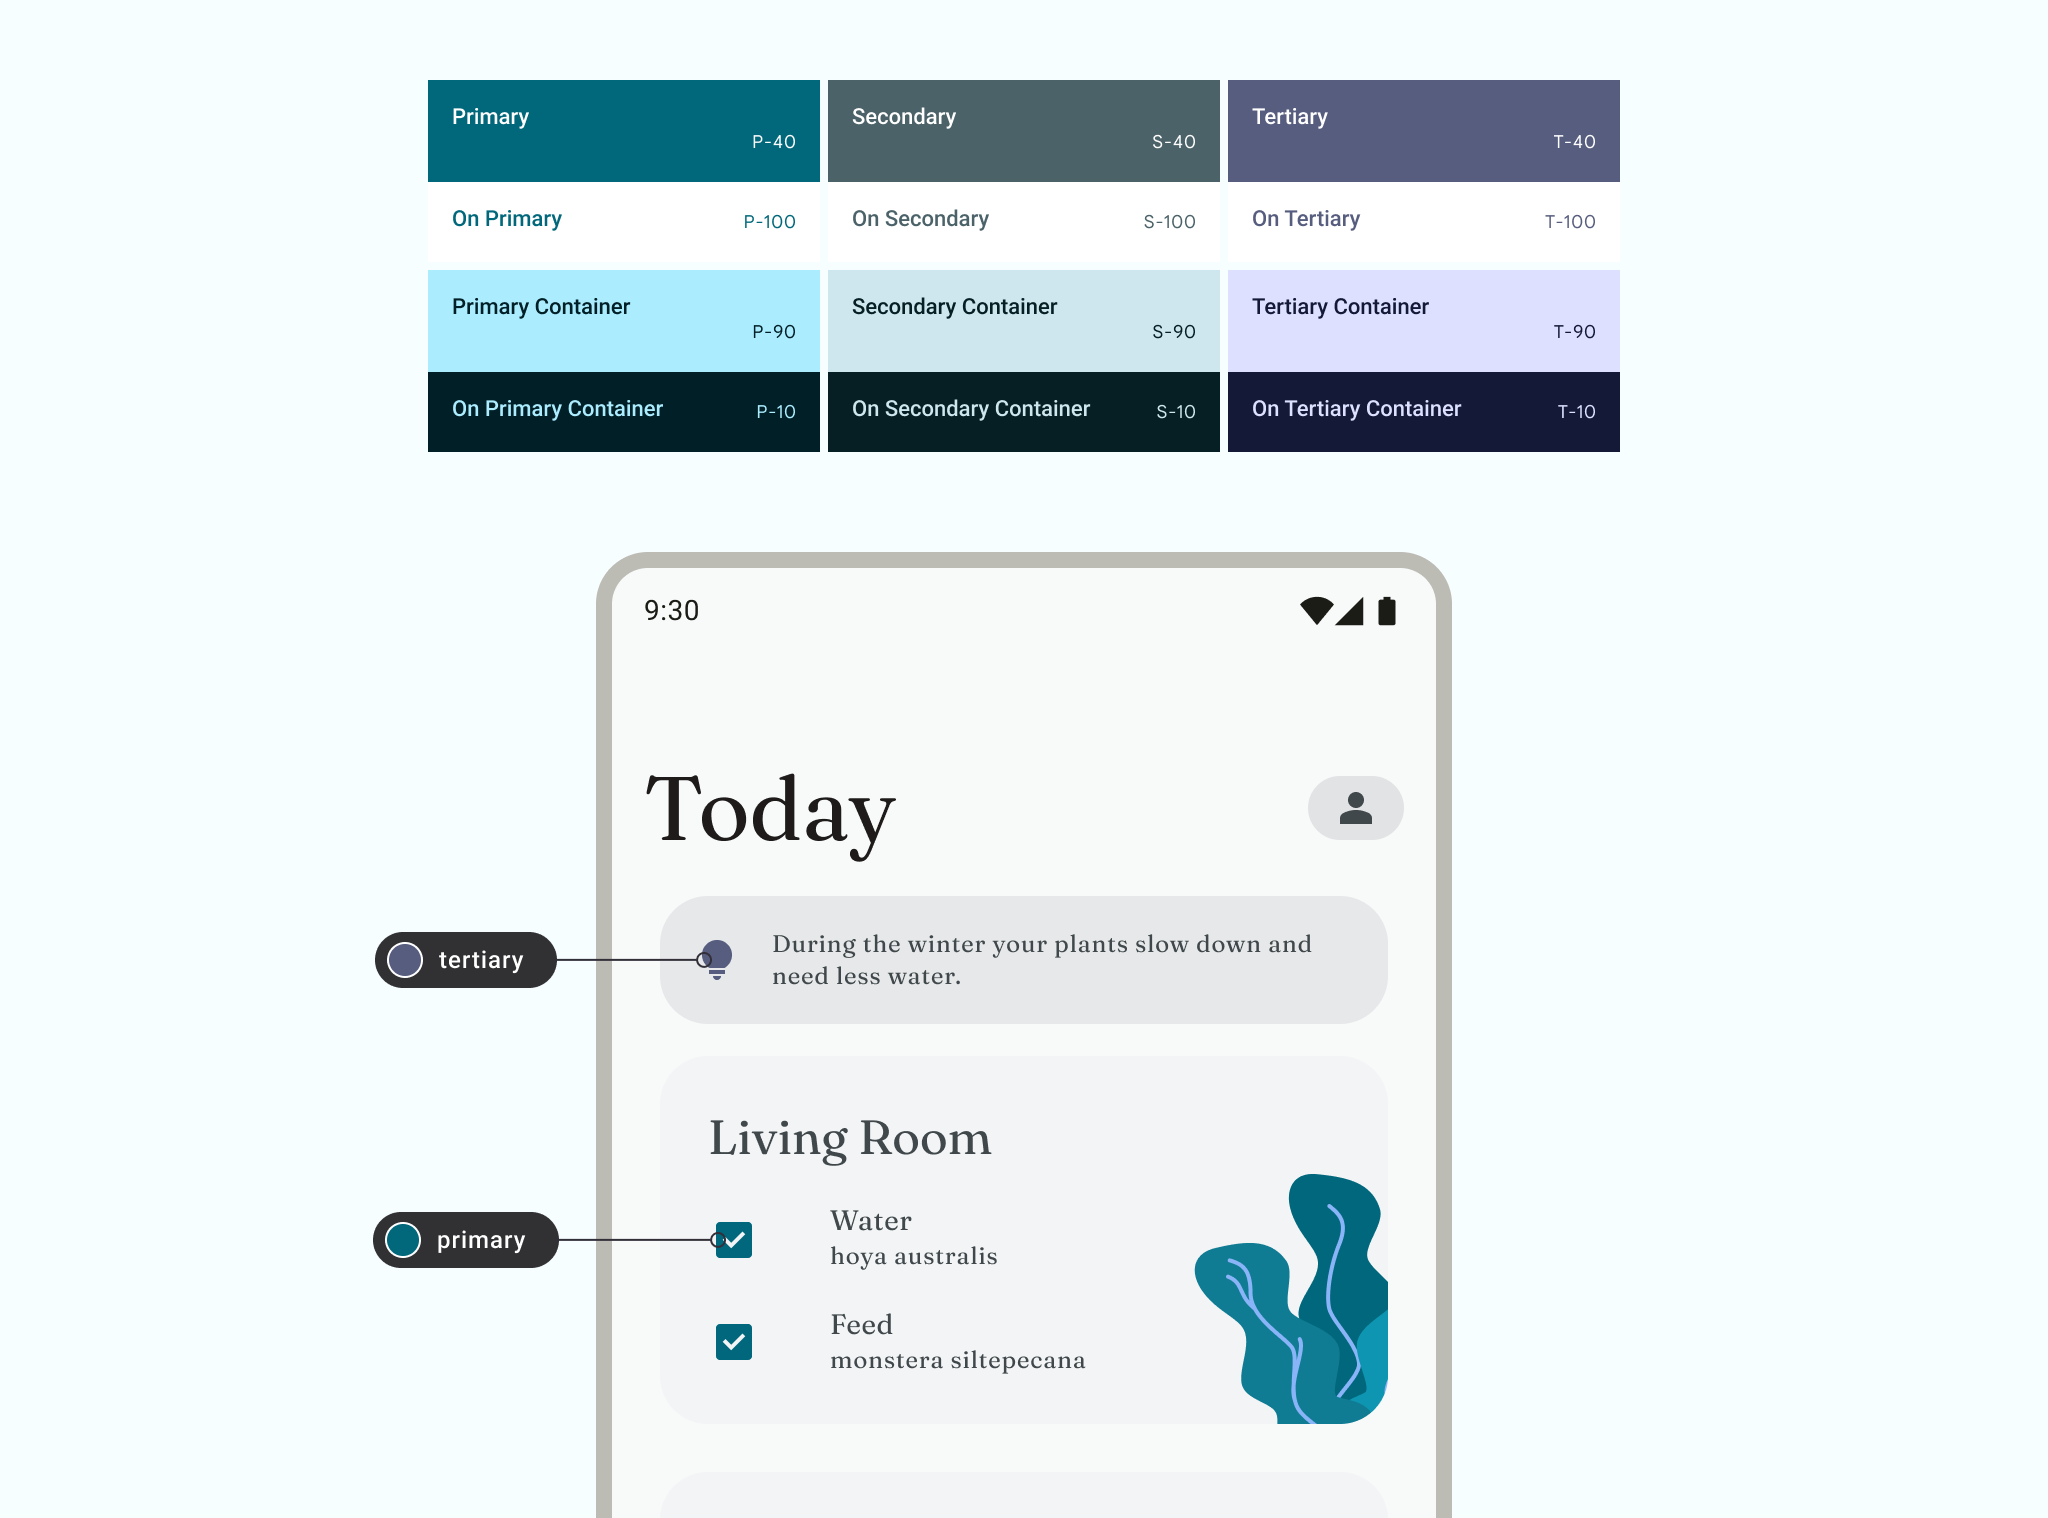Click the lightbulb tip icon in app
This screenshot has height=1518, width=2048.
(716, 958)
